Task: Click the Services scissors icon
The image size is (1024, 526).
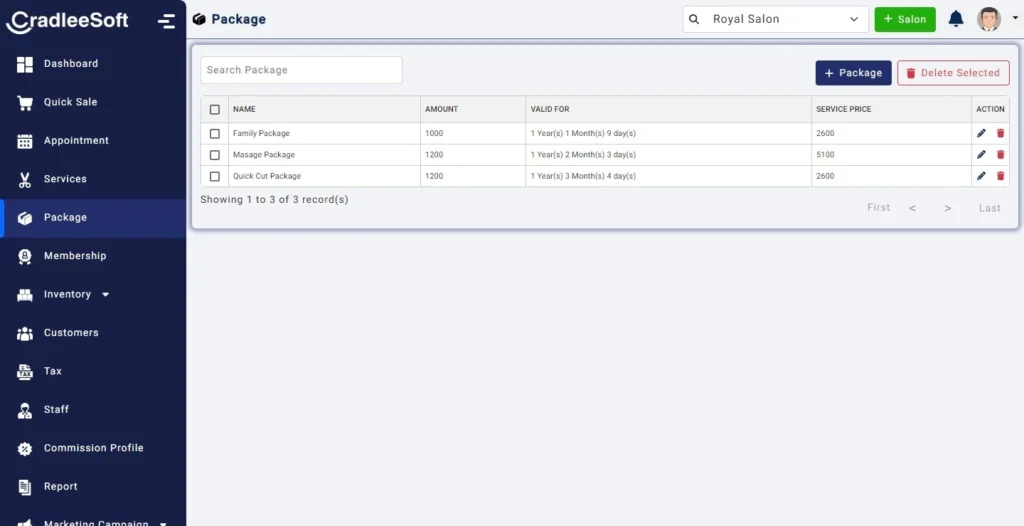Action: (25, 180)
